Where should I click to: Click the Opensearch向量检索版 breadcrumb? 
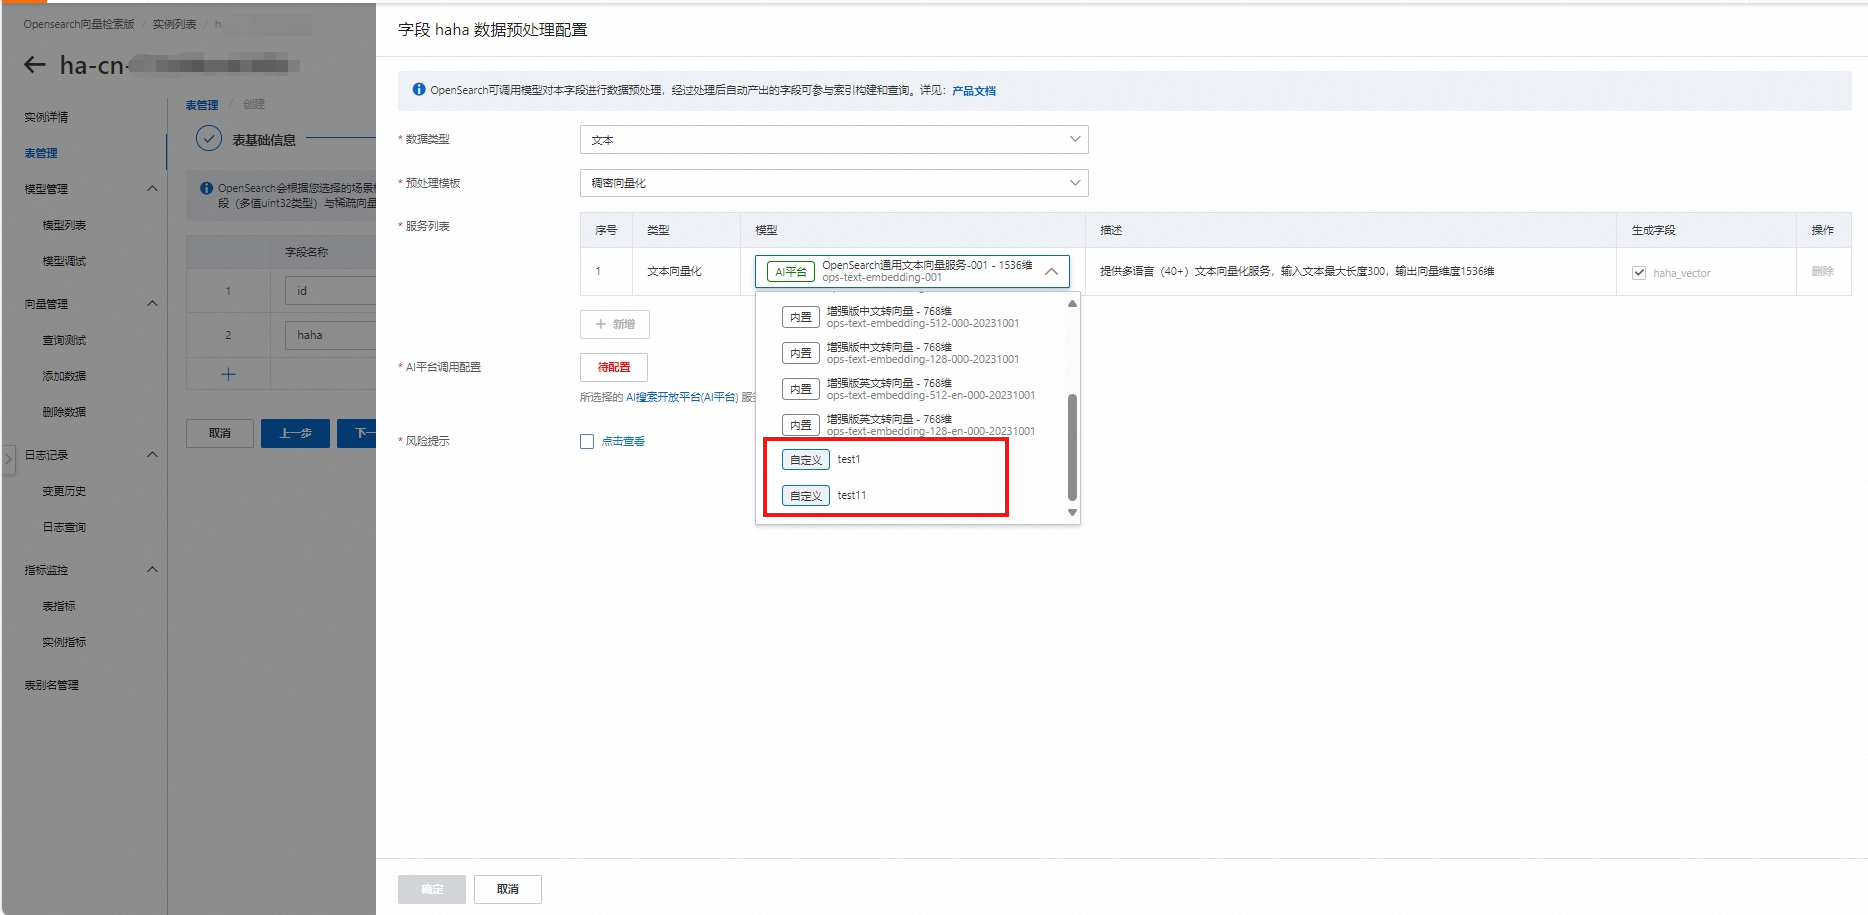(x=79, y=24)
